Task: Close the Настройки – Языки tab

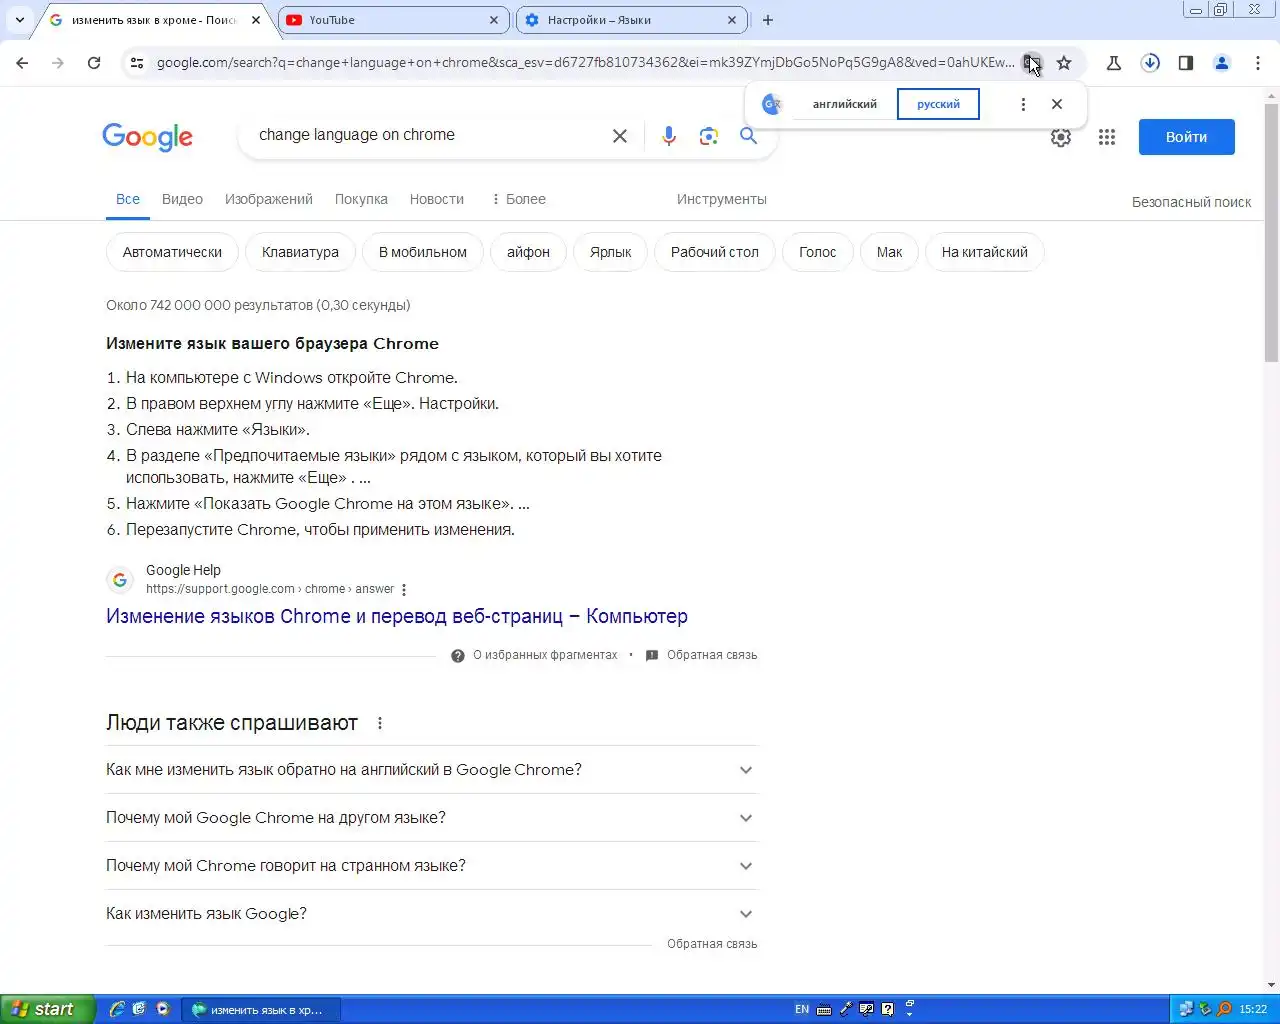Action: tap(732, 20)
